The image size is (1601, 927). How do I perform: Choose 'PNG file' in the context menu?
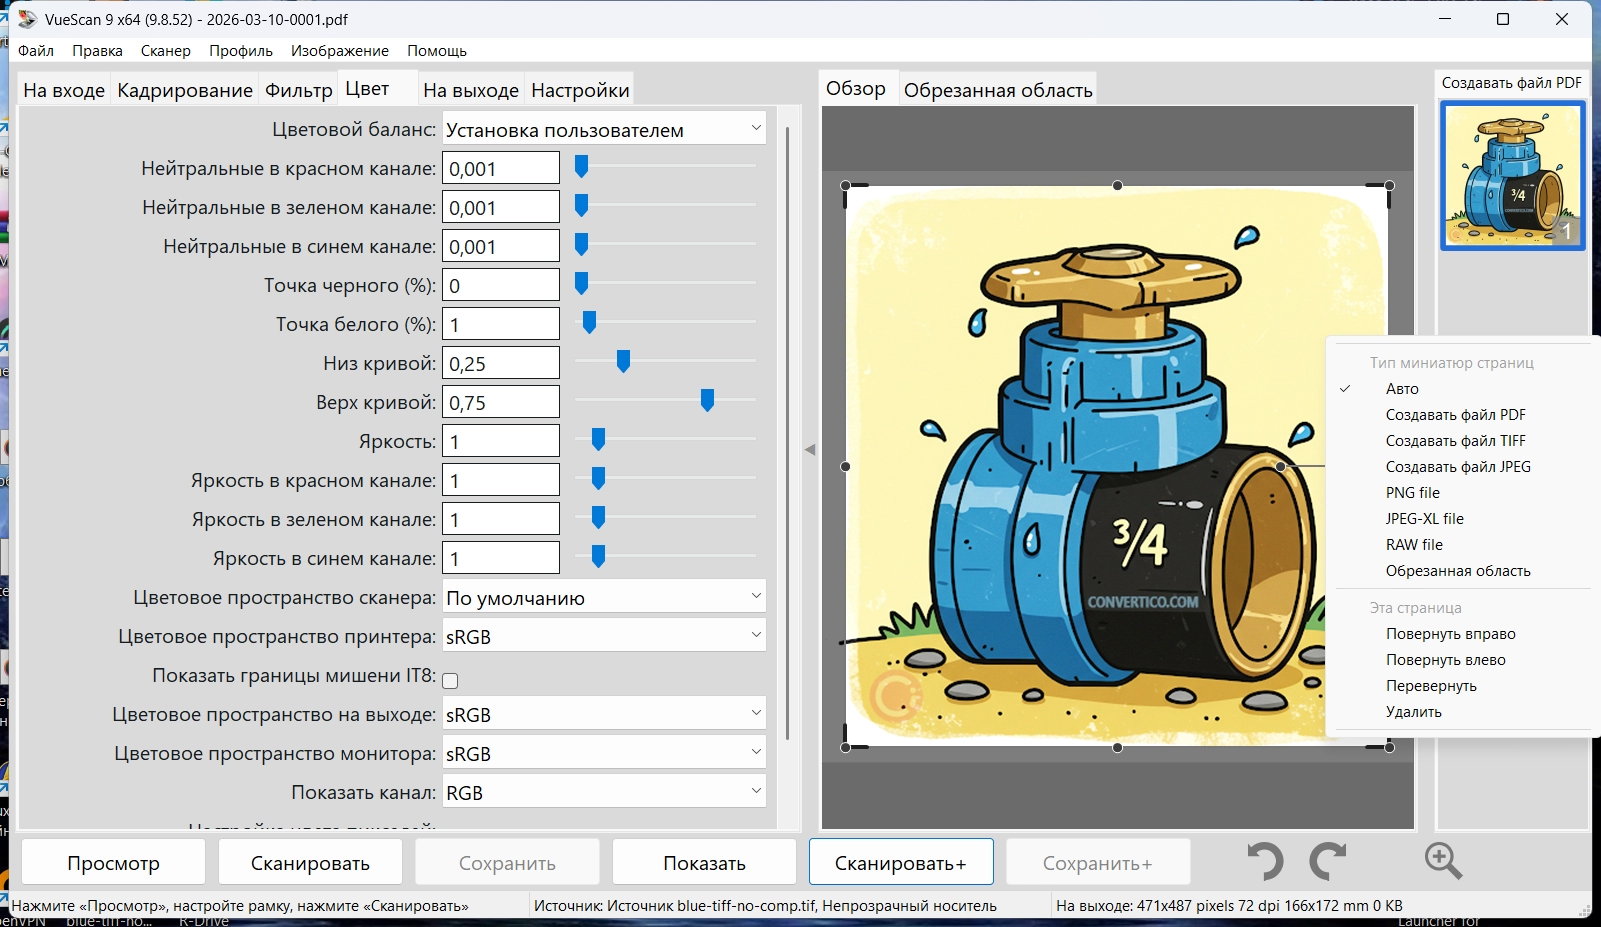(1412, 493)
